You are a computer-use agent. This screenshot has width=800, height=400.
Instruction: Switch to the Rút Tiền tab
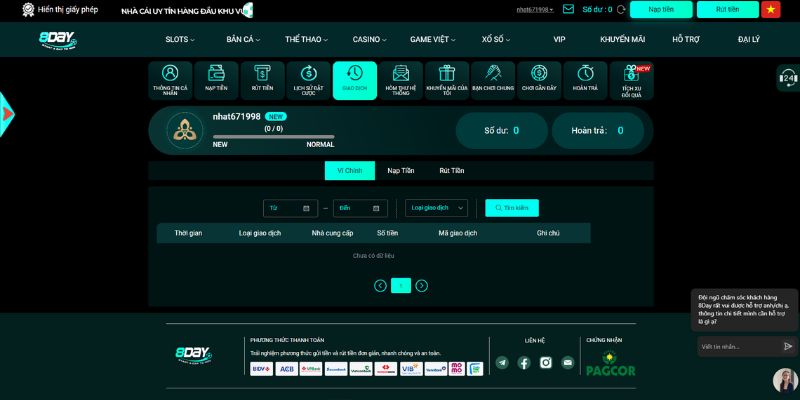coord(452,170)
